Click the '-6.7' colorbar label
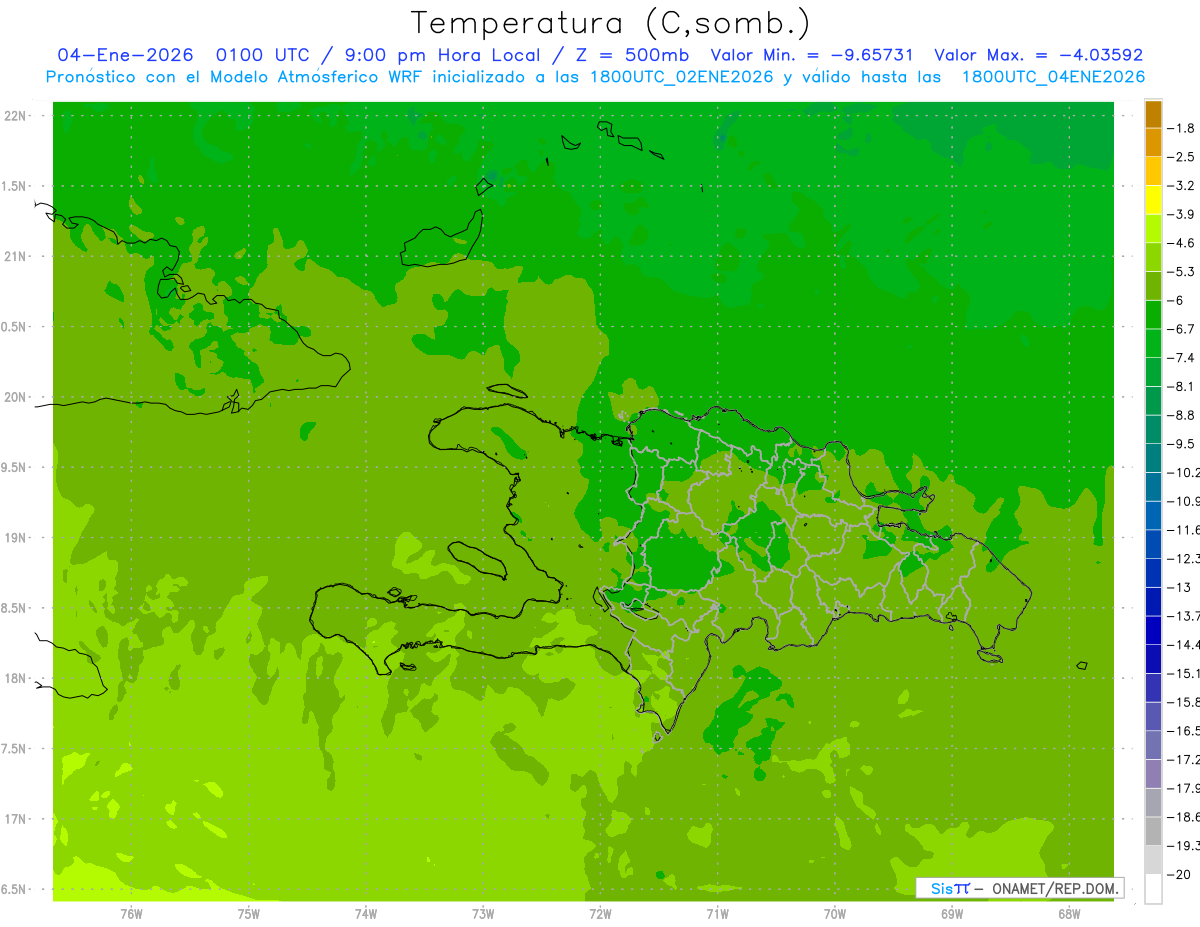 [1181, 329]
